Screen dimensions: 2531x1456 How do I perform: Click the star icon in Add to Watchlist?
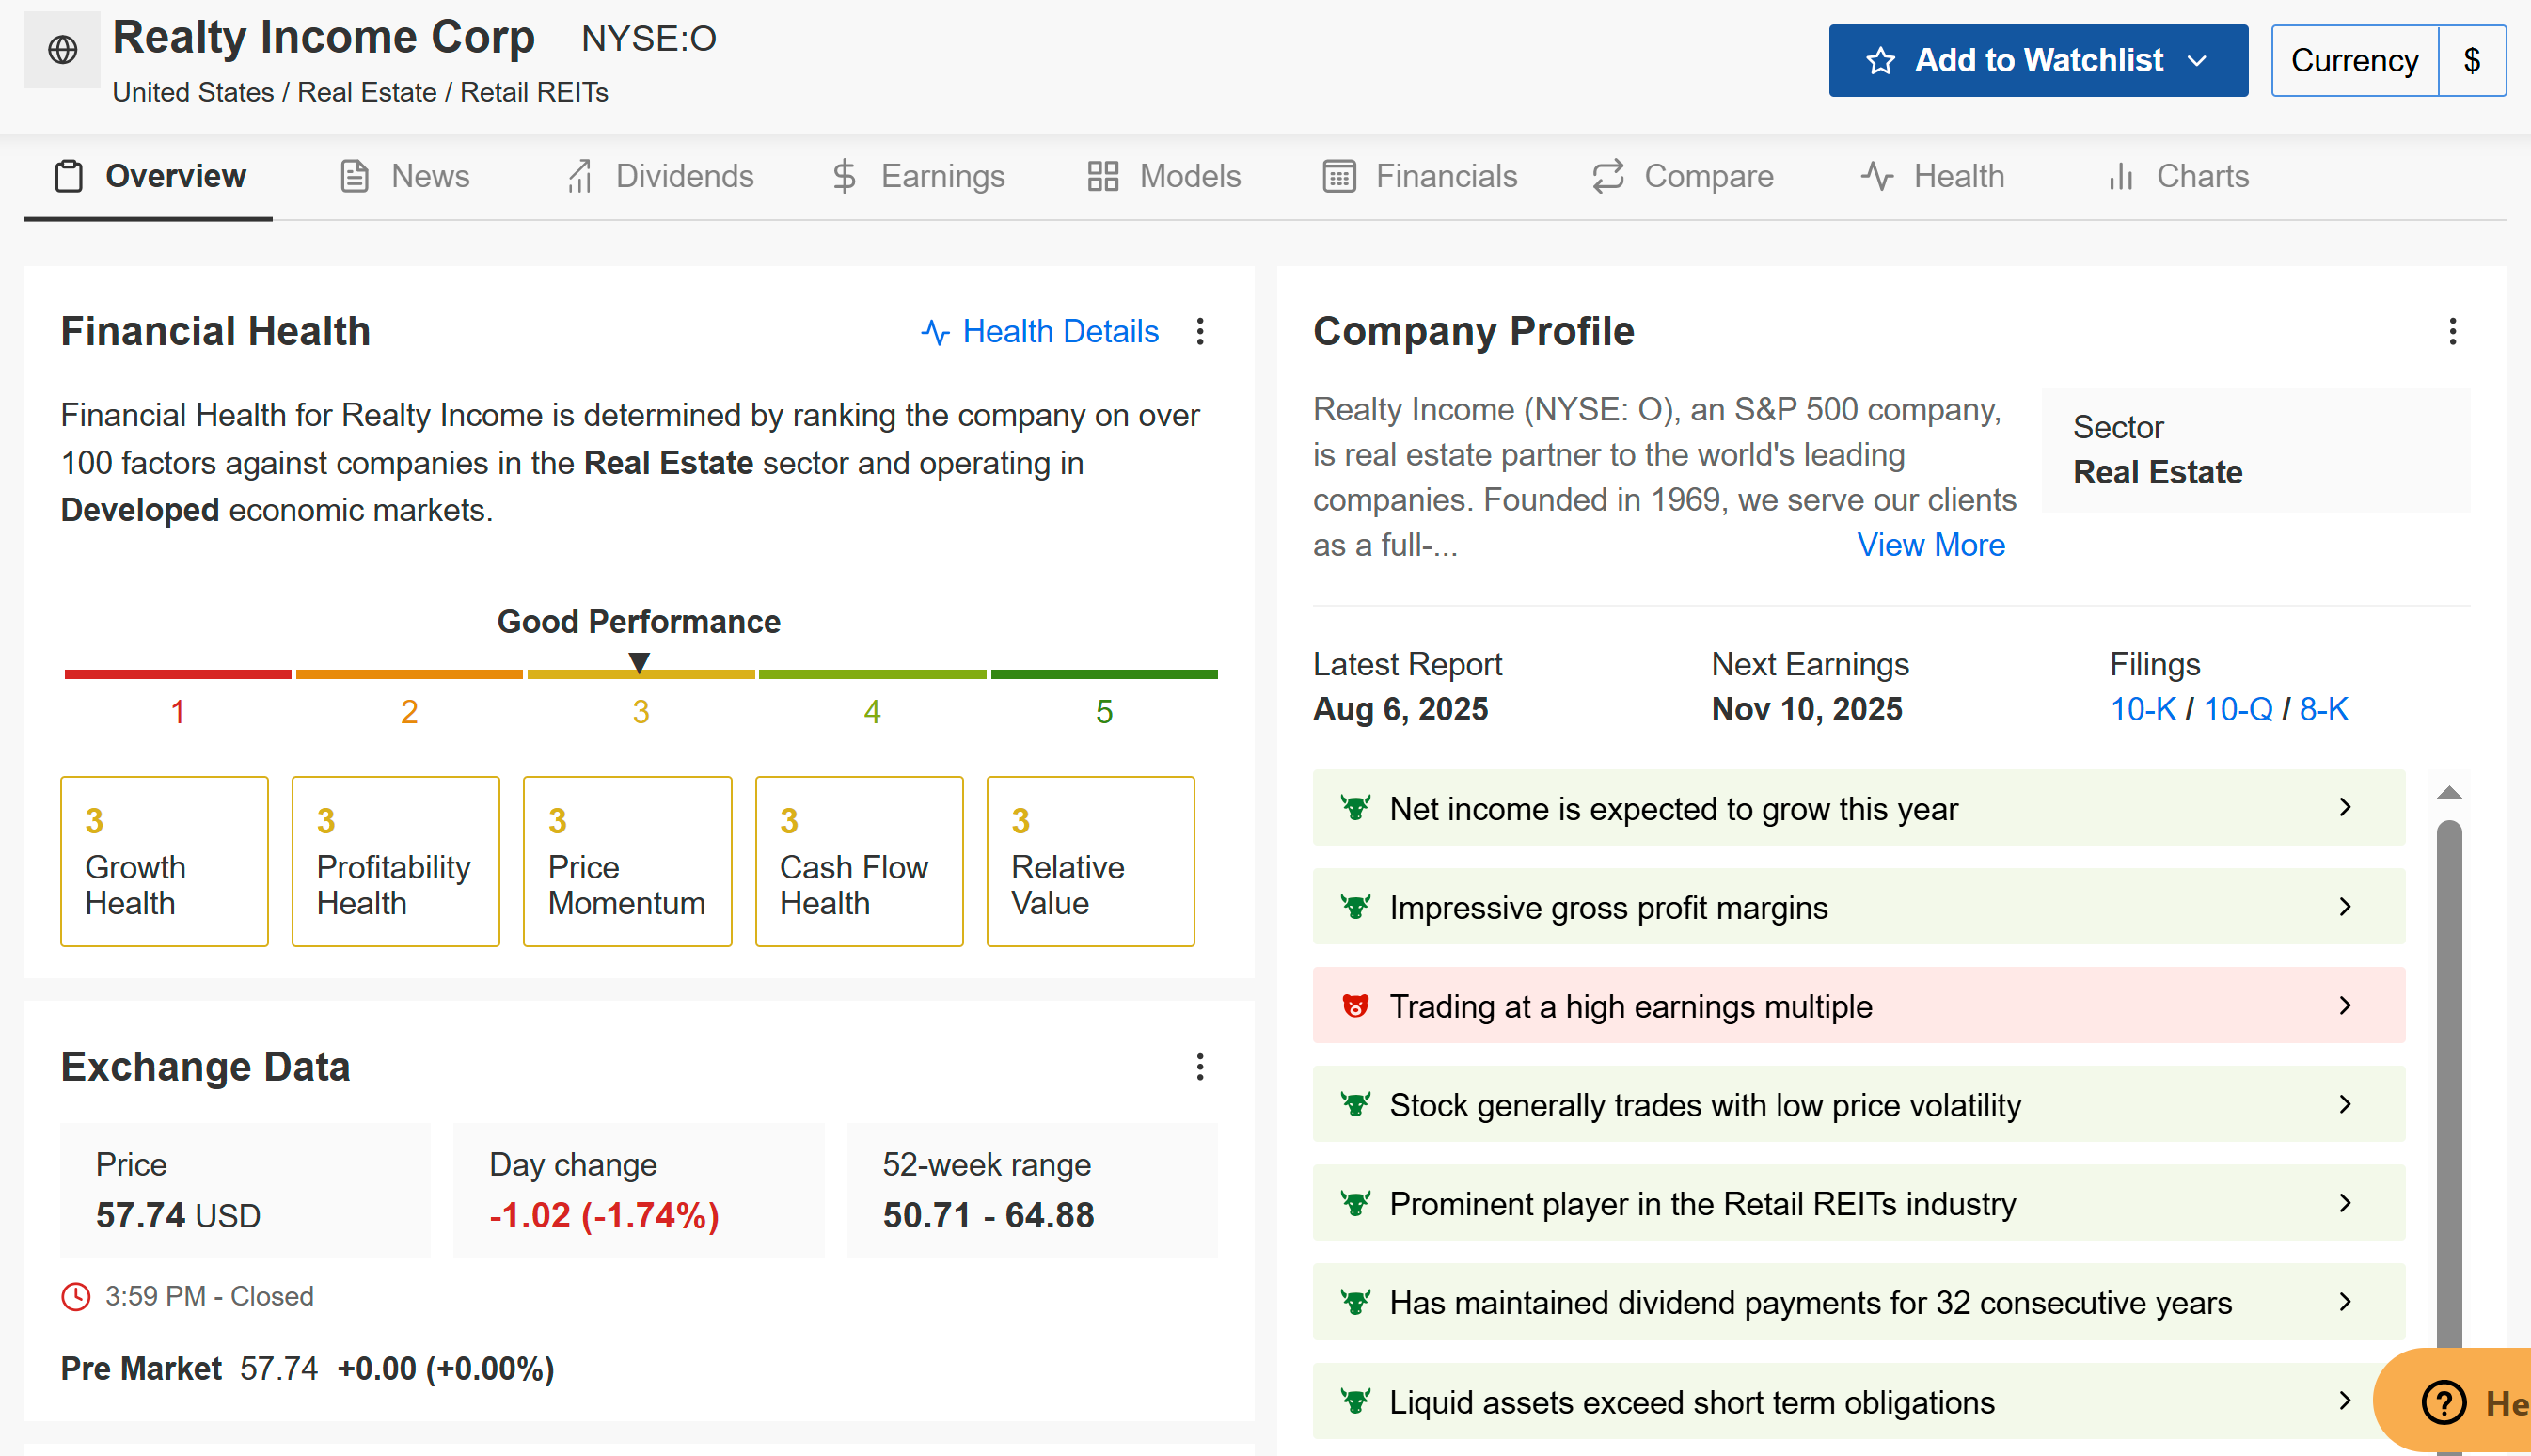tap(1880, 61)
